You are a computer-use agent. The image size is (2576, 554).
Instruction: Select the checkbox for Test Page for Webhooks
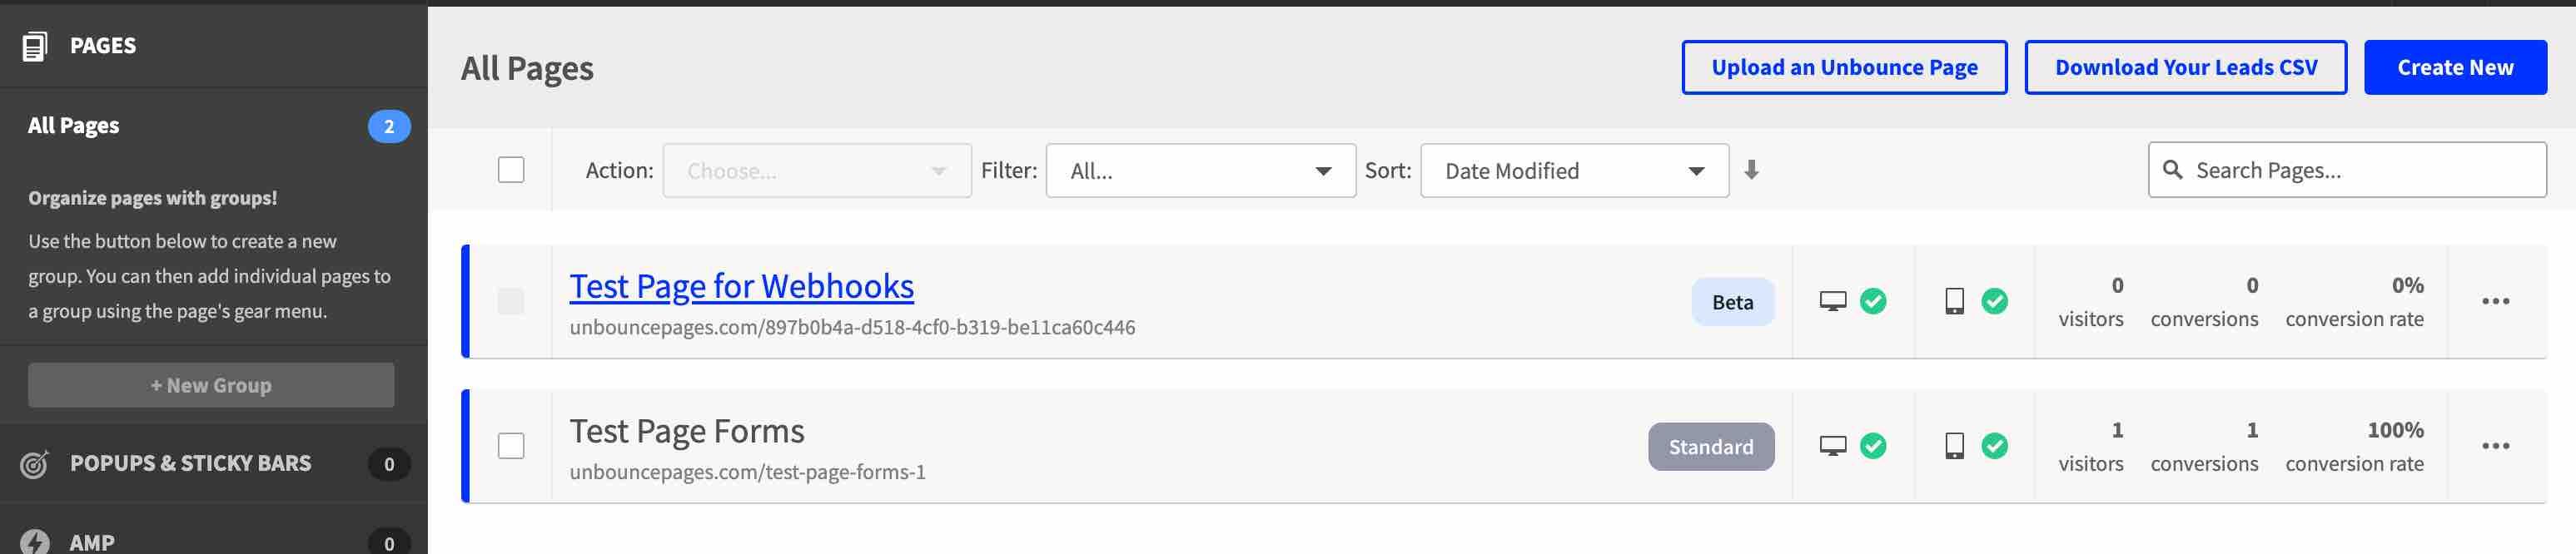pos(512,301)
